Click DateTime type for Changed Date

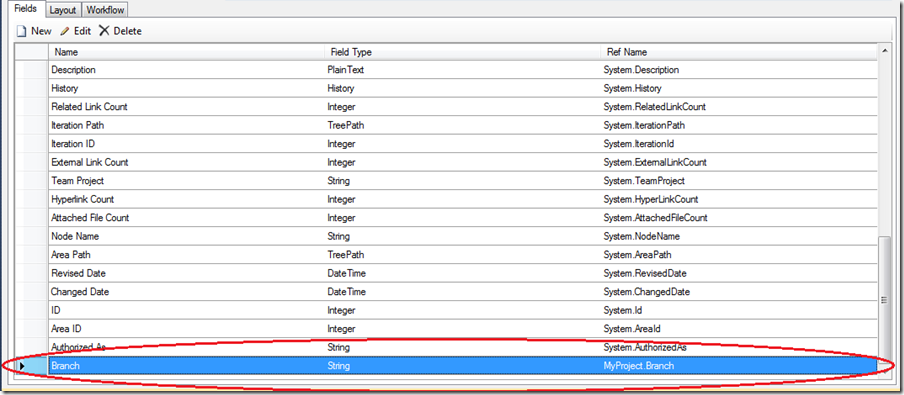click(462, 291)
